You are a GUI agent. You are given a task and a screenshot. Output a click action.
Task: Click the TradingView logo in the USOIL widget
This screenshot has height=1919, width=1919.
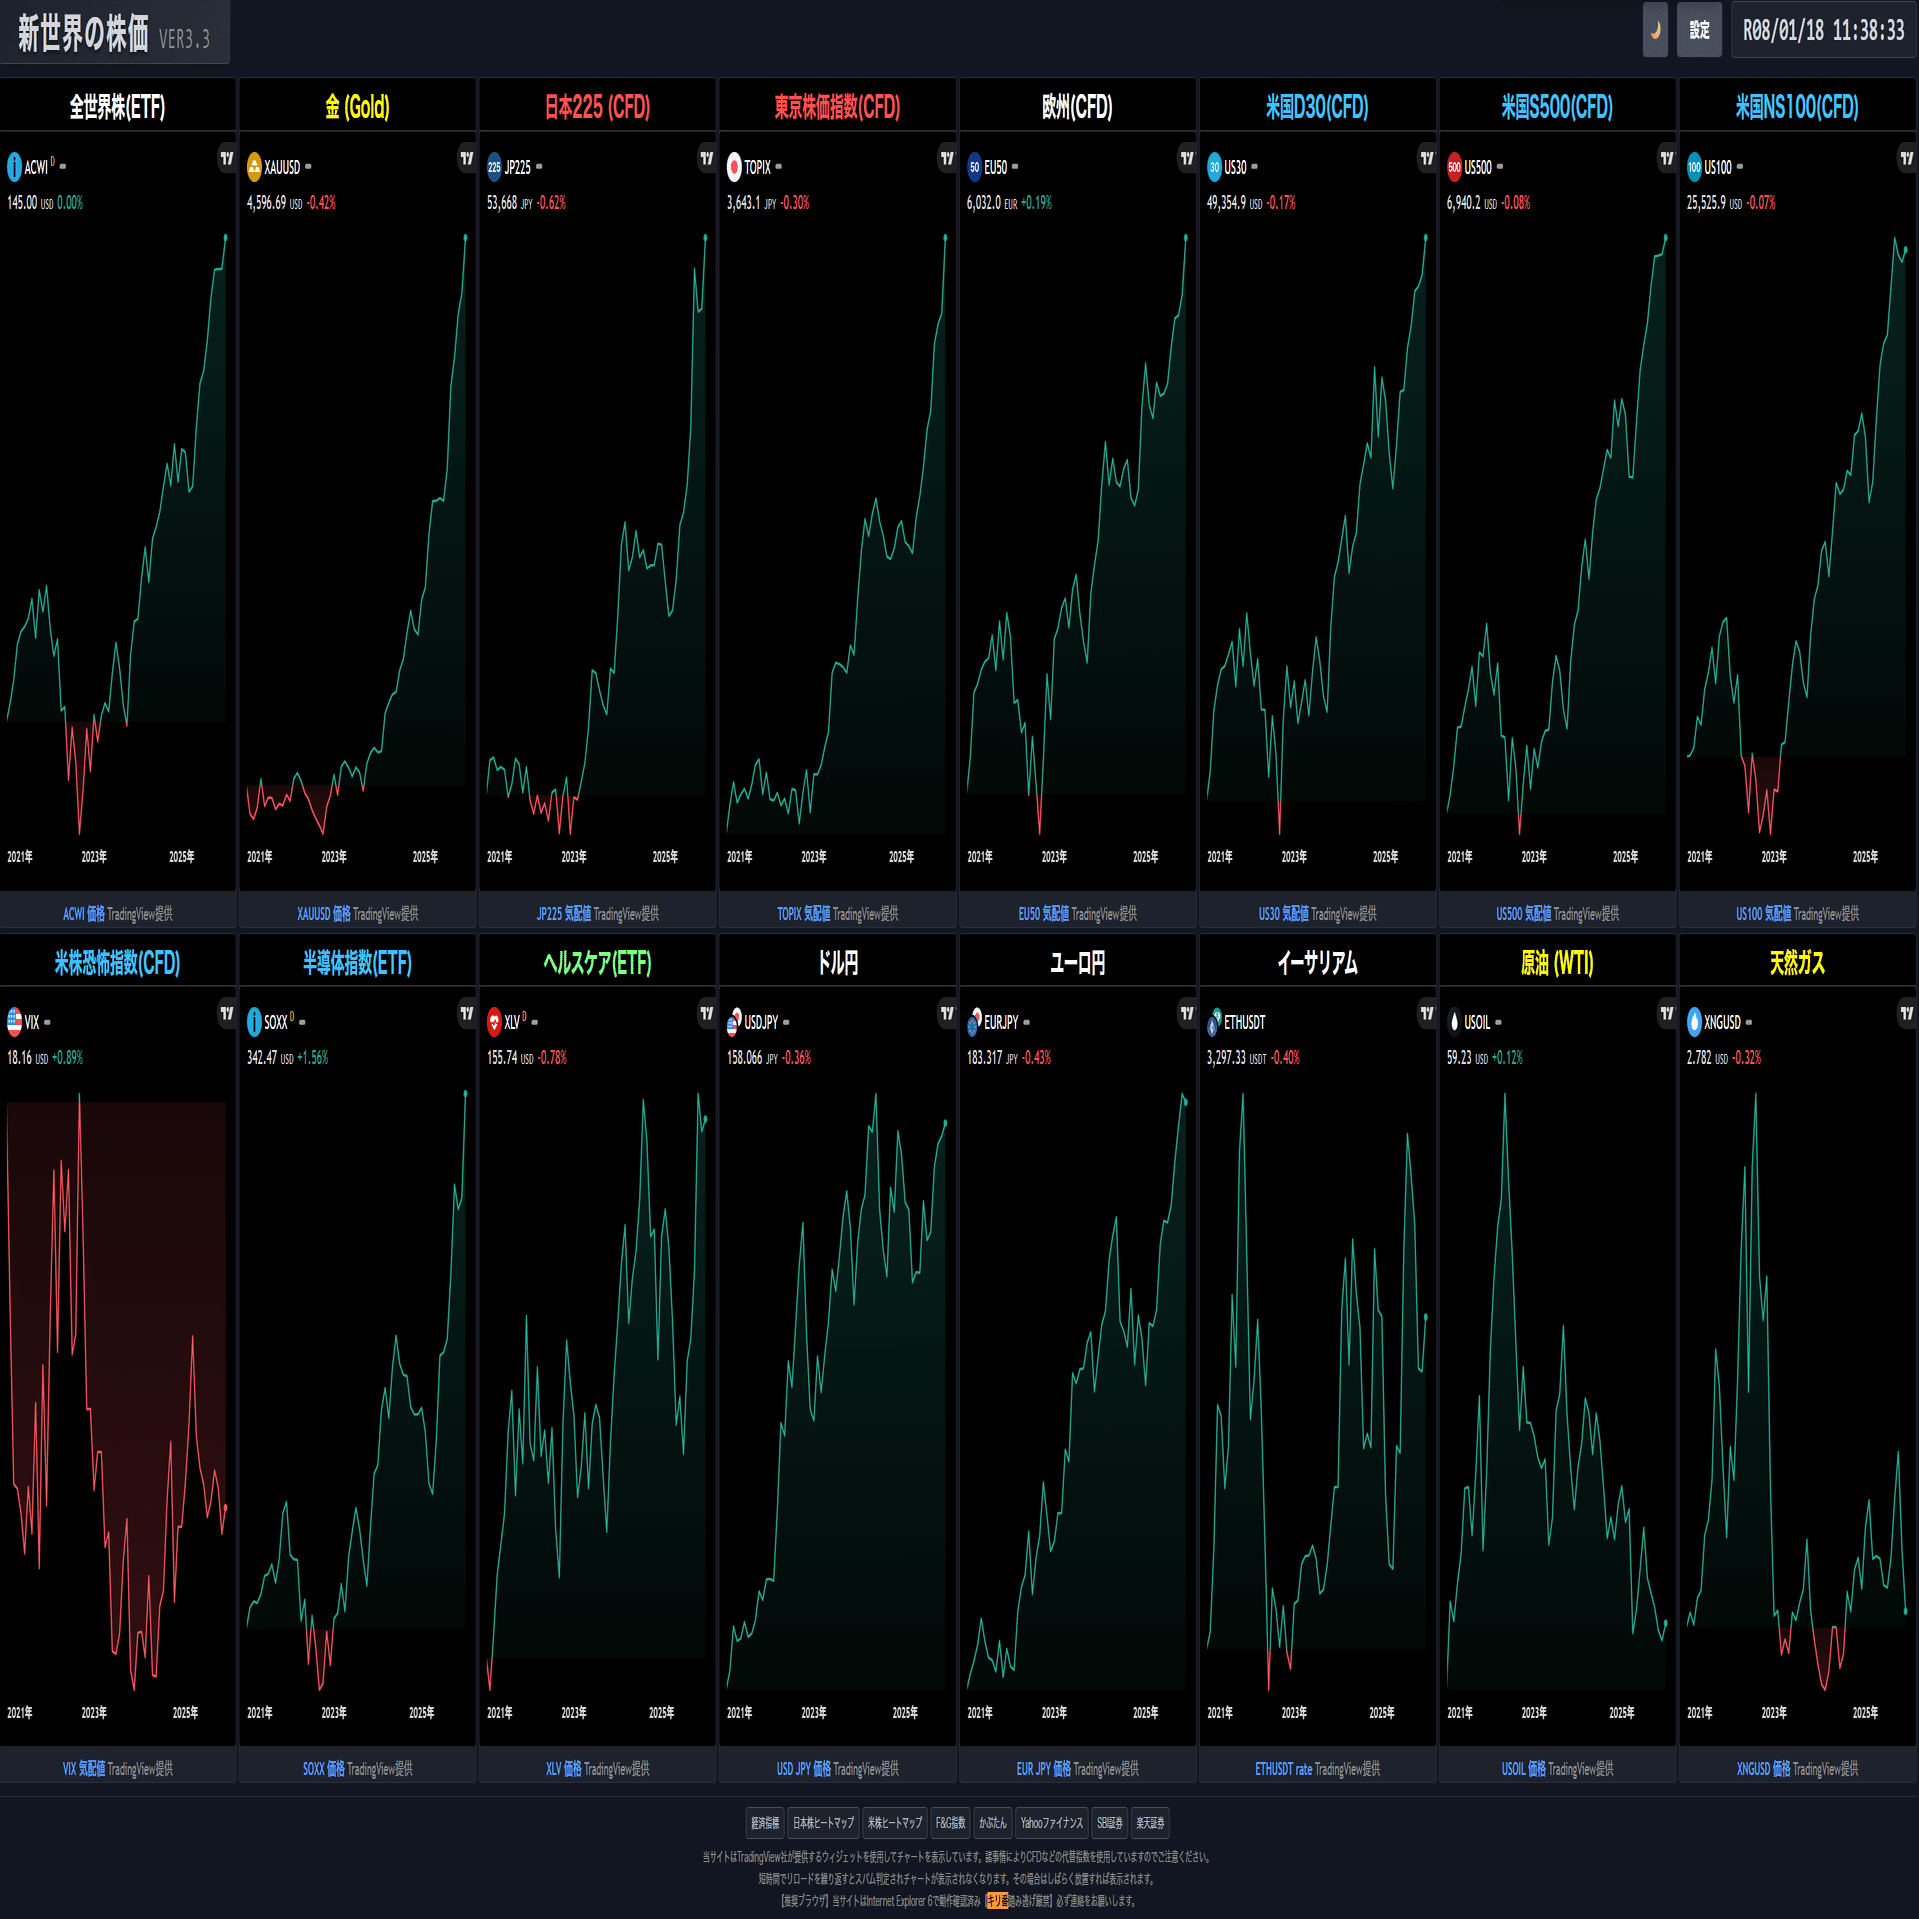(x=1667, y=1013)
